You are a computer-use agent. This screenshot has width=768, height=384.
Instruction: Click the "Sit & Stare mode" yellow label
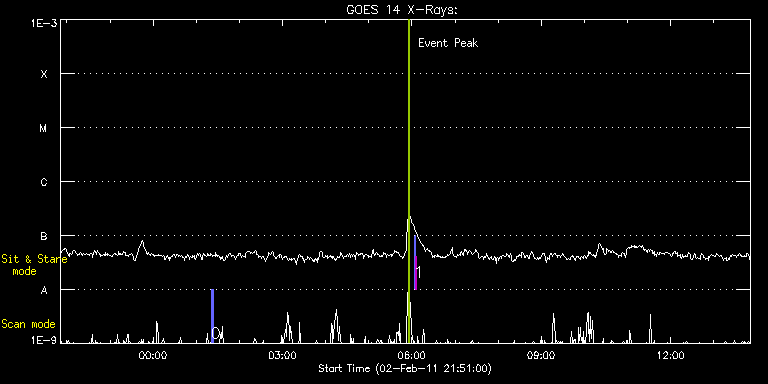click(x=34, y=264)
